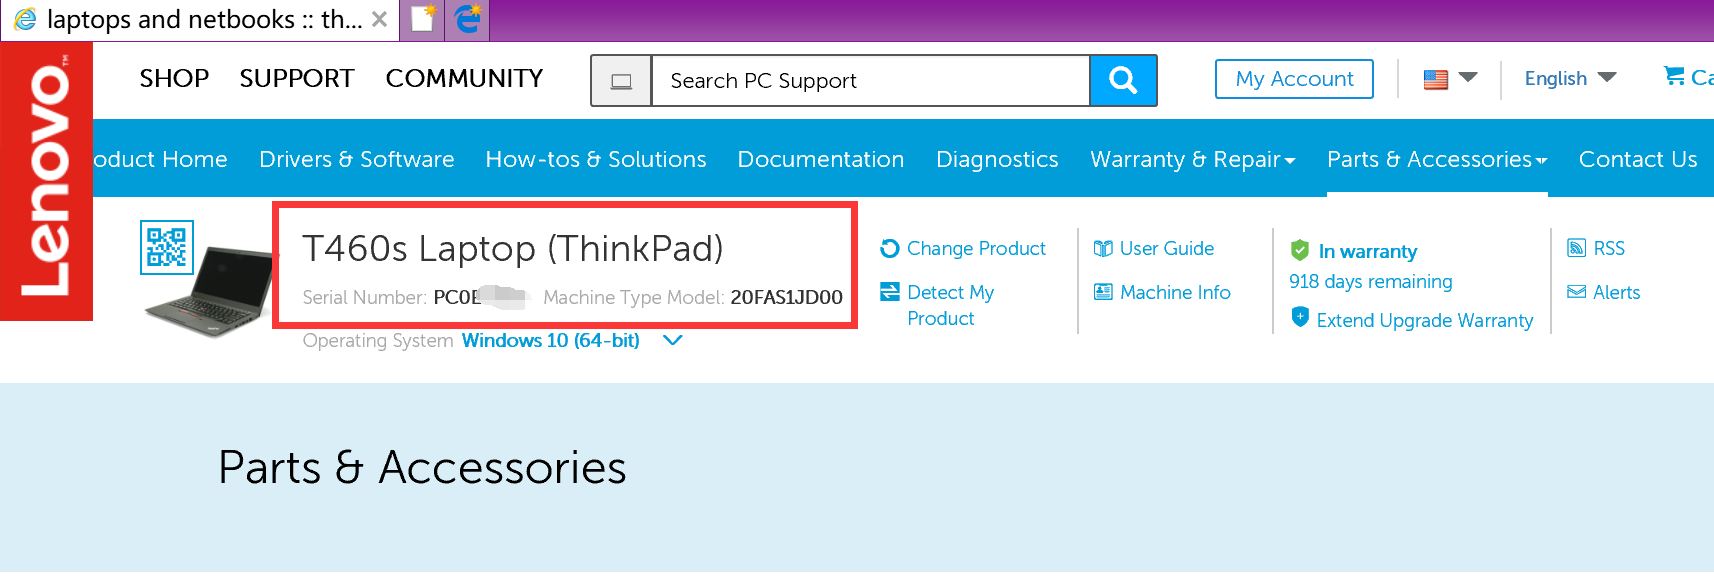
Task: Open the Warranty & Repair menu
Action: point(1192,159)
